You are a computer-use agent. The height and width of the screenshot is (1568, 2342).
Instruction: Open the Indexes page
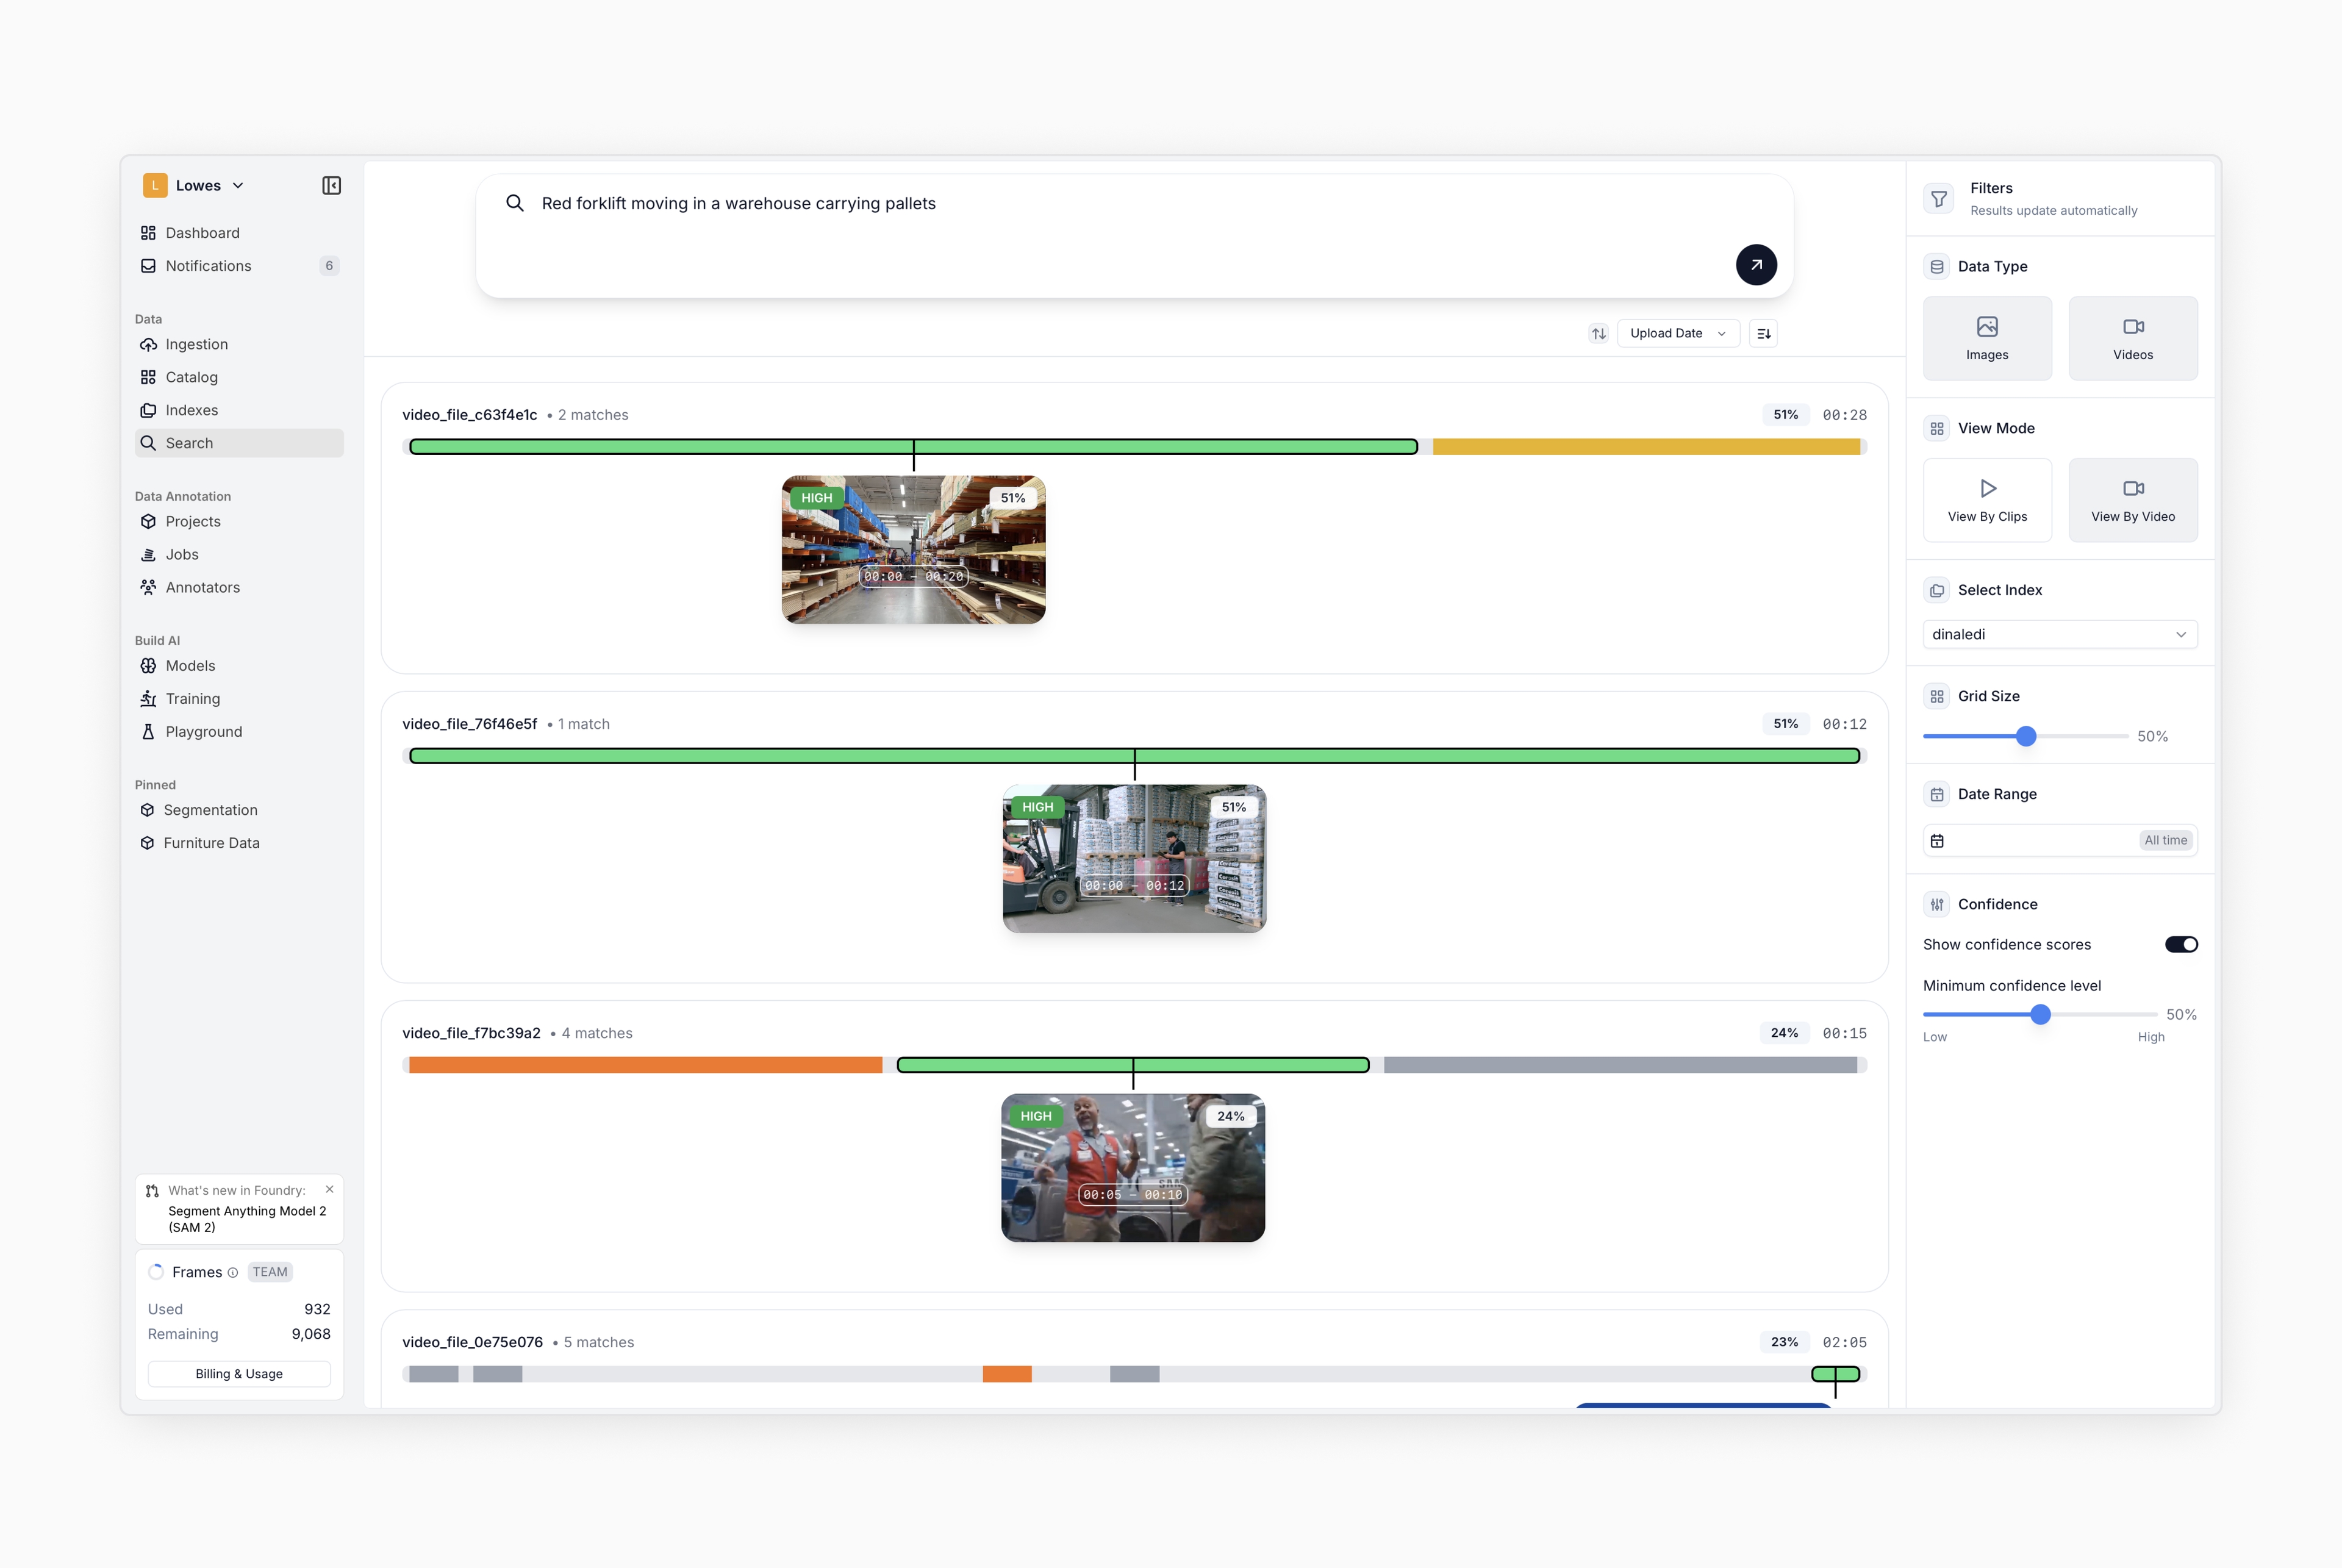click(x=239, y=410)
